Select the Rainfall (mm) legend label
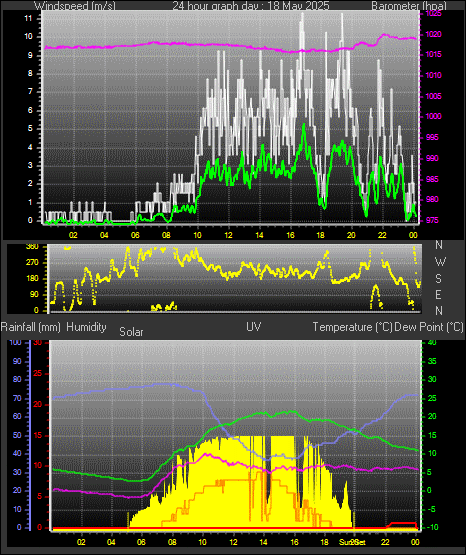 (x=30, y=327)
